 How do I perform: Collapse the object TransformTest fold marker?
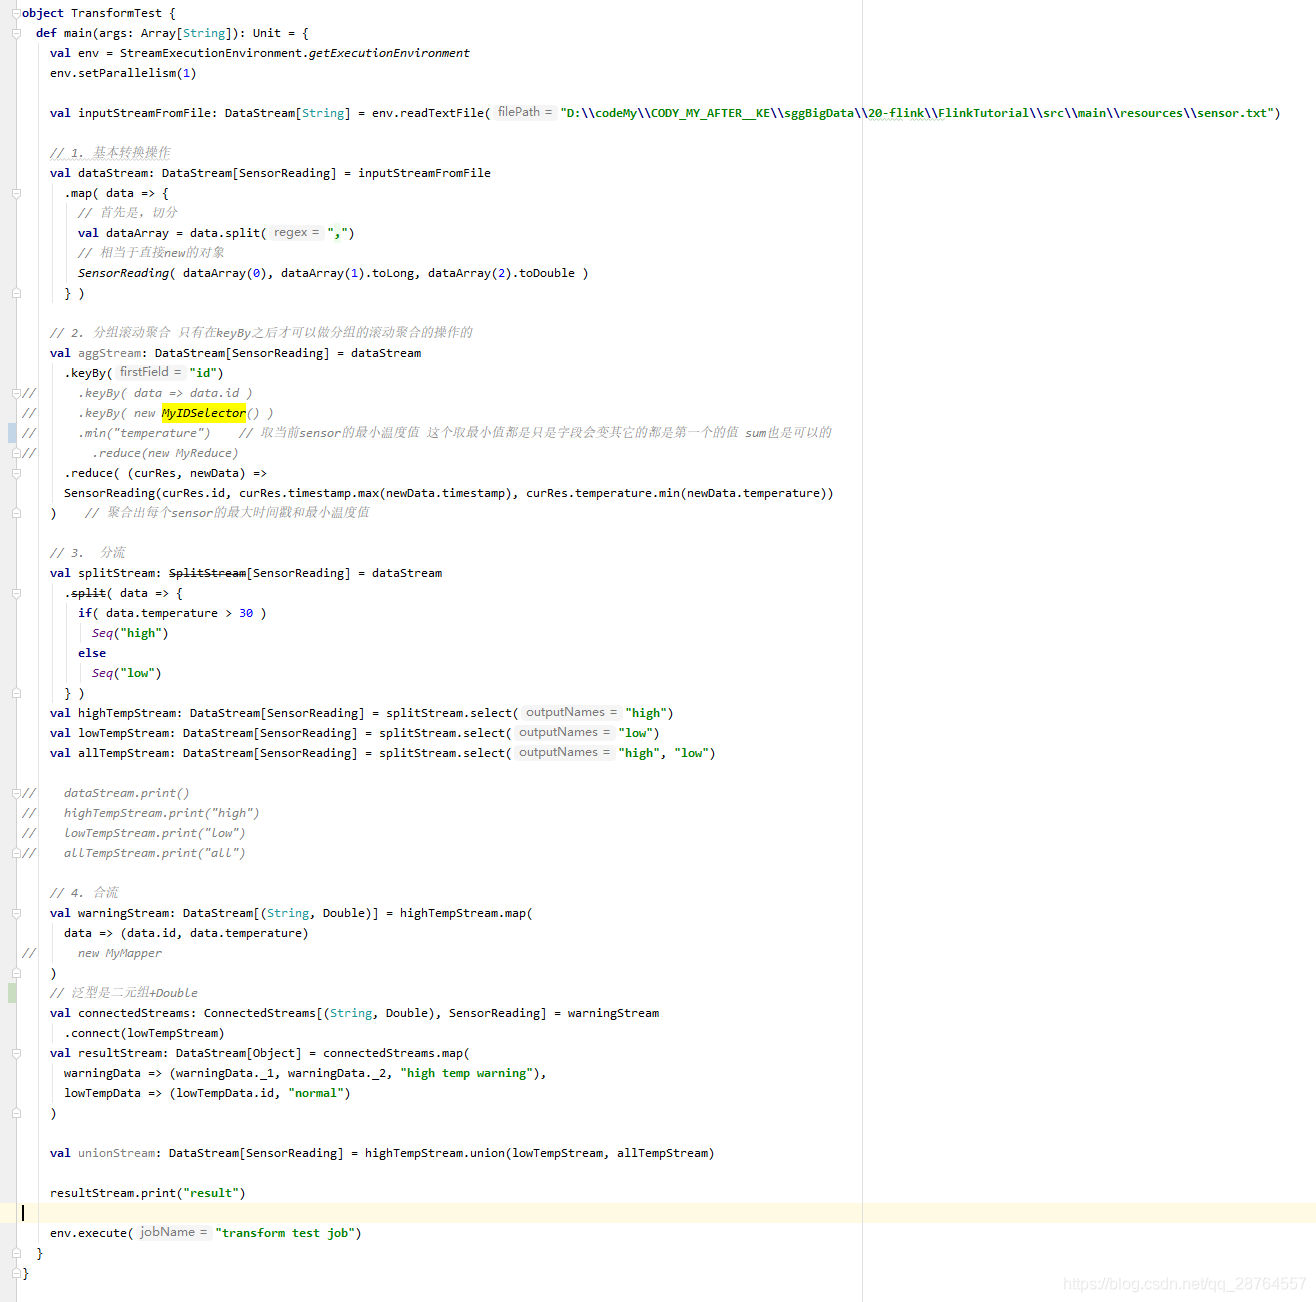(x=16, y=13)
